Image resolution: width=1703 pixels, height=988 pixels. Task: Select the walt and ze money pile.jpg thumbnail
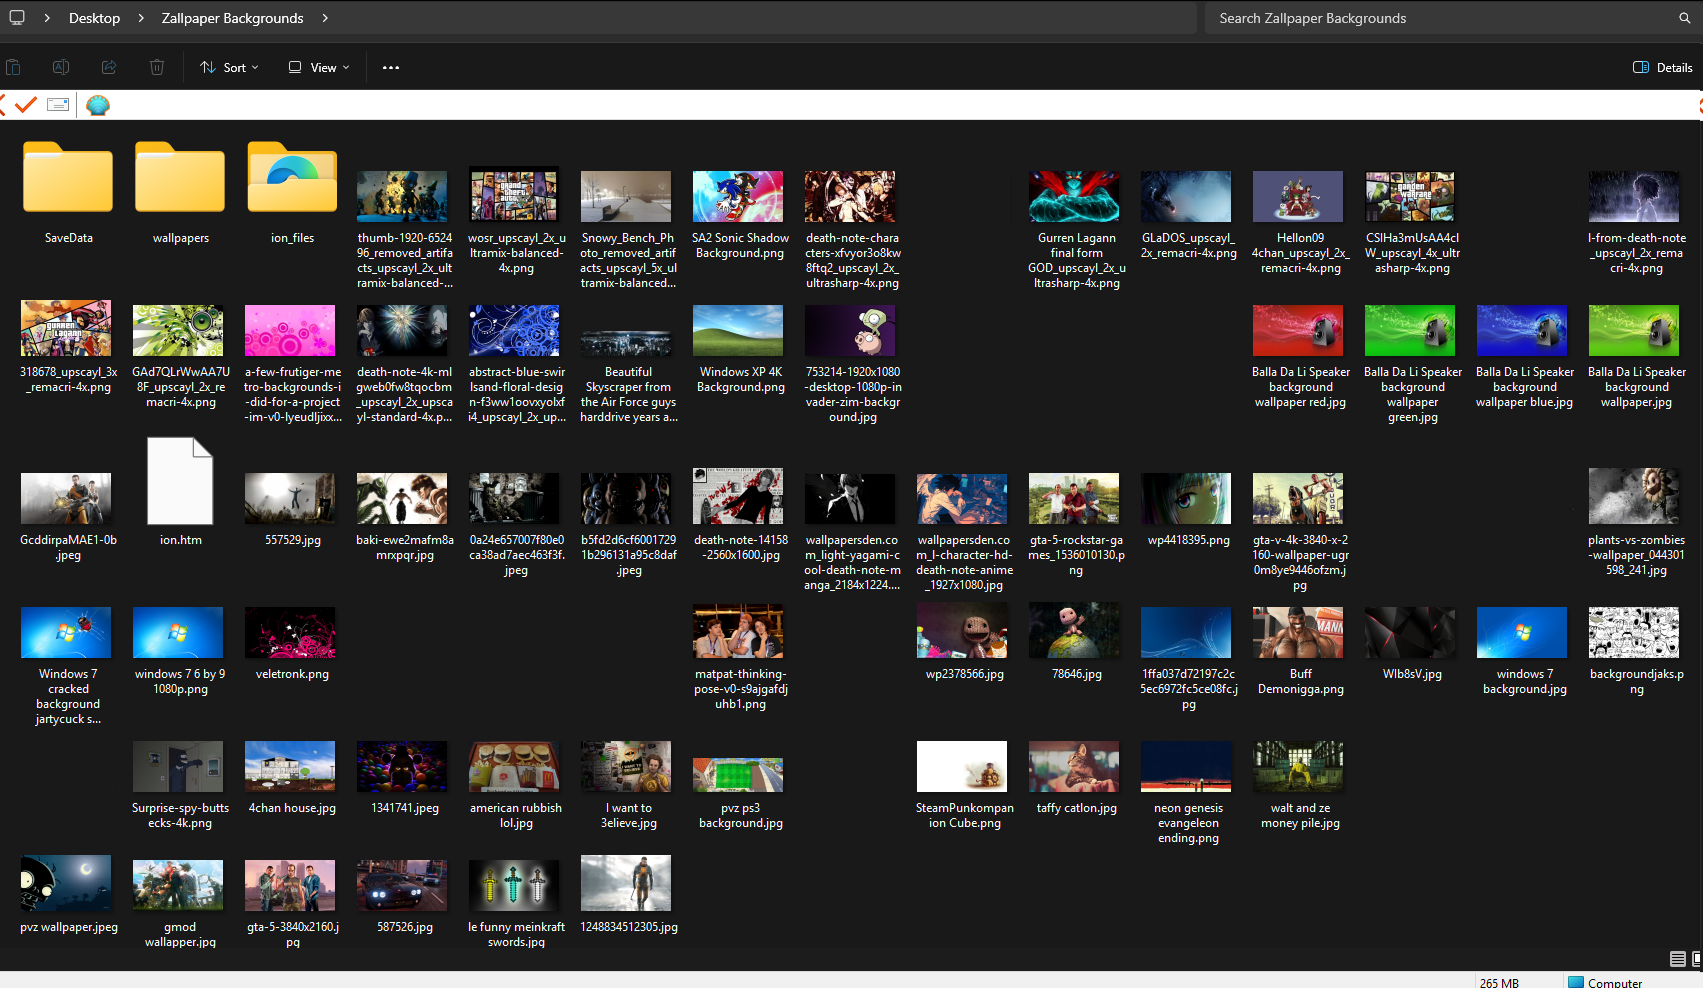tap(1298, 766)
